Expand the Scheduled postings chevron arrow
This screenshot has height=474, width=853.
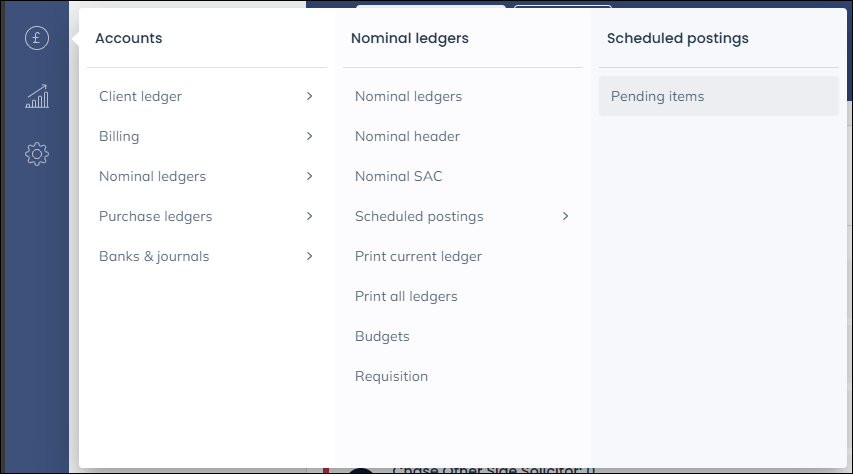pyautogui.click(x=566, y=216)
